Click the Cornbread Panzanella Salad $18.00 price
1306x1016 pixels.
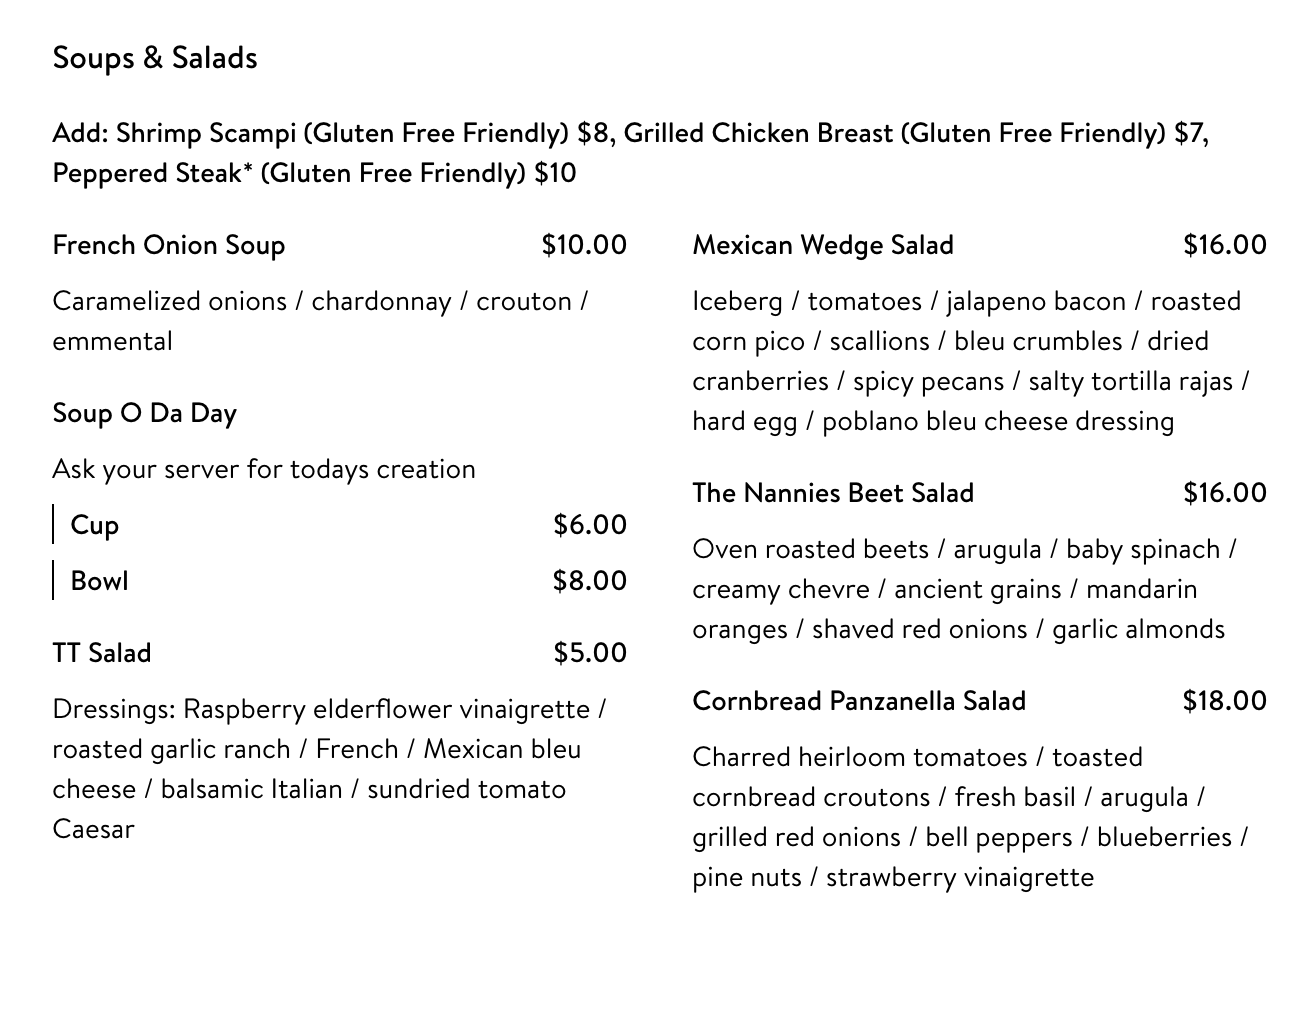coord(1224,701)
